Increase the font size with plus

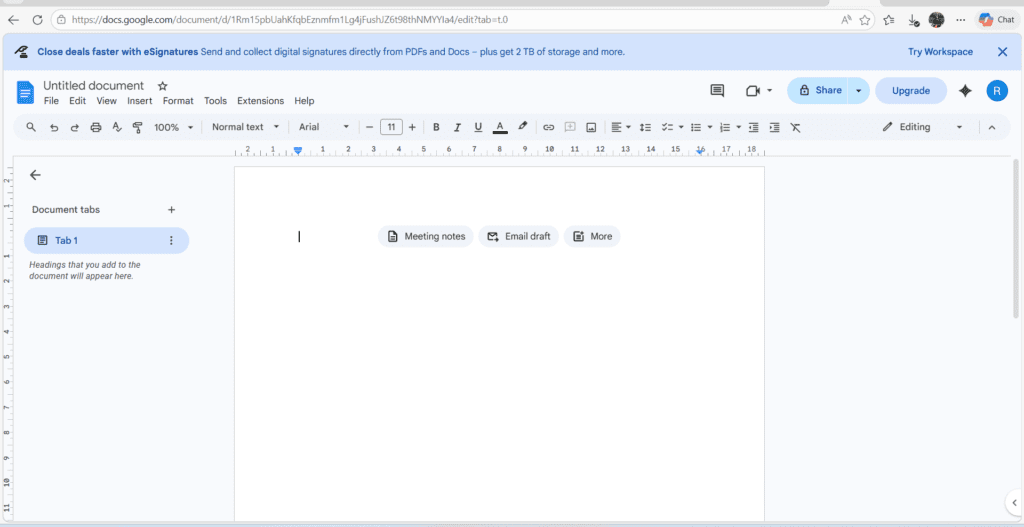[x=412, y=127]
